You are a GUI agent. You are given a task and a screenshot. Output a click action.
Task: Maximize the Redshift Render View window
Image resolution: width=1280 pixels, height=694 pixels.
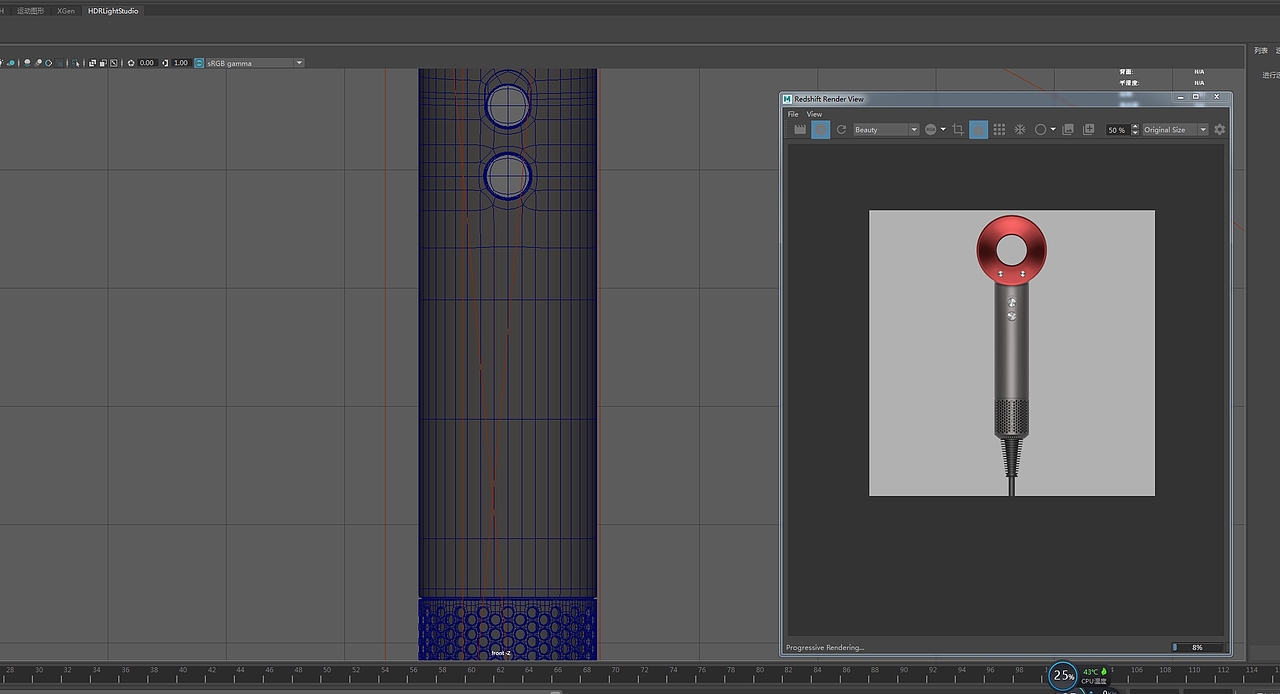pos(1196,97)
